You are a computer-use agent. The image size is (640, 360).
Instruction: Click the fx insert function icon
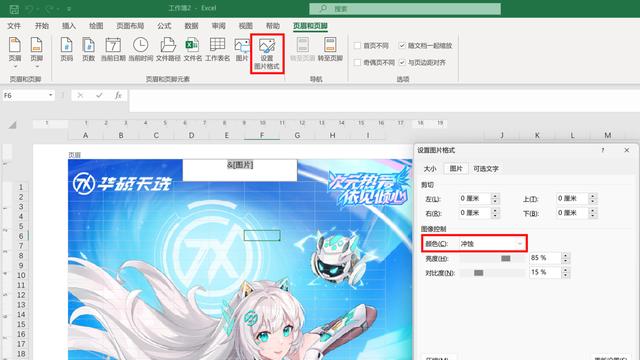pos(118,96)
